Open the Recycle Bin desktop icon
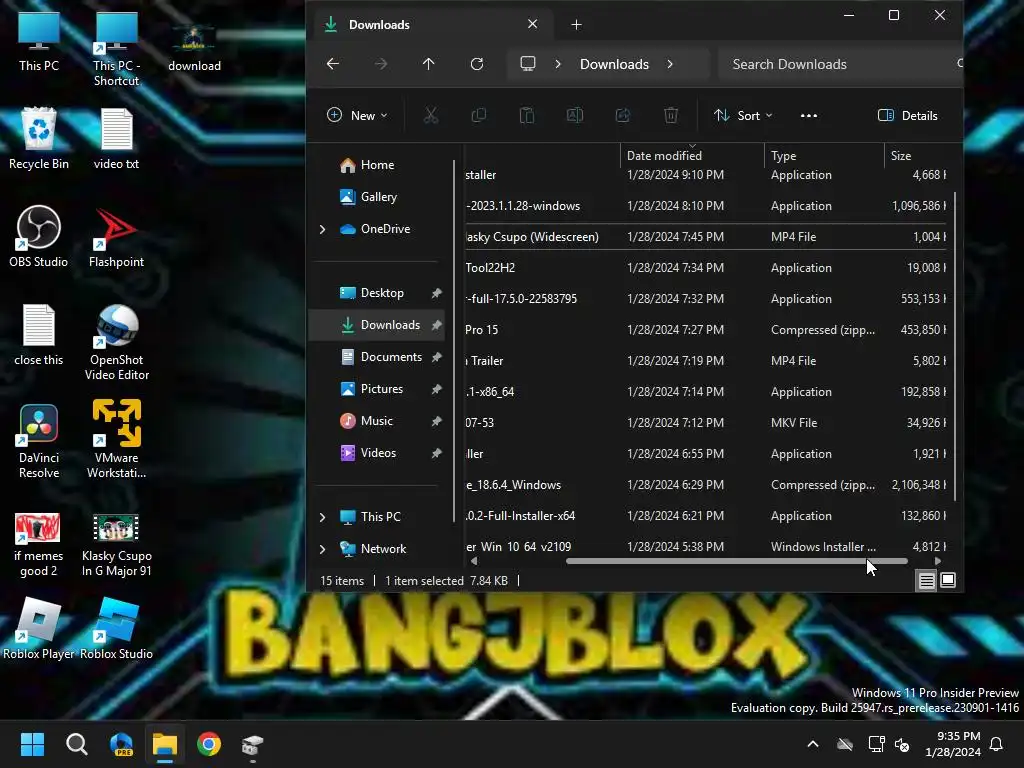The width and height of the screenshot is (1024, 768). 39,138
